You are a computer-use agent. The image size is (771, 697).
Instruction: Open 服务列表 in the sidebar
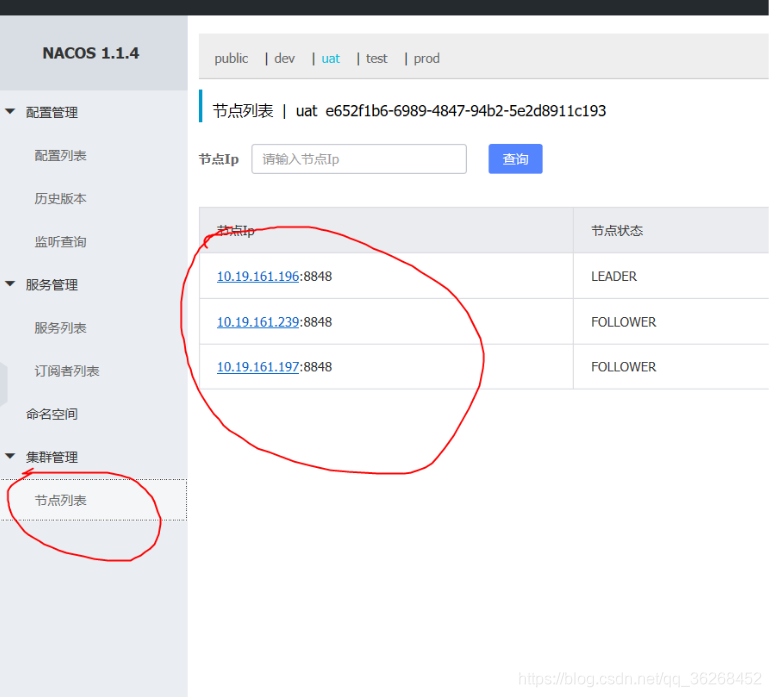[60, 328]
